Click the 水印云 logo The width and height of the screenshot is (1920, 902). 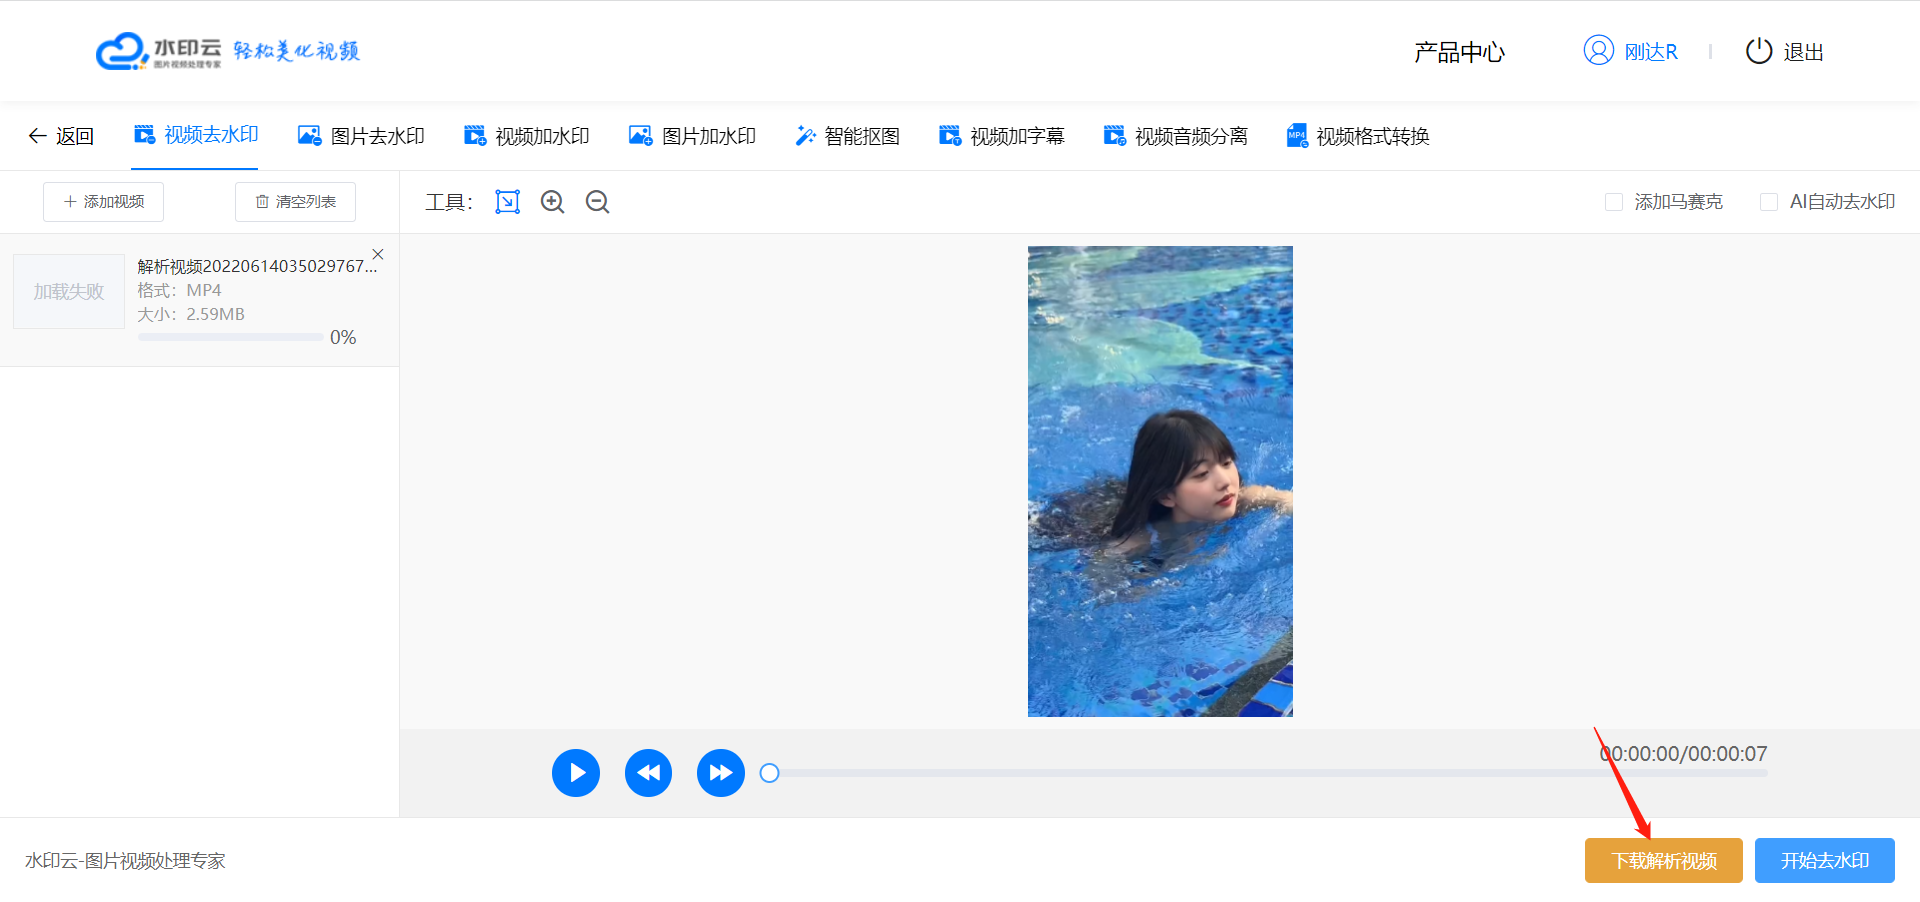pyautogui.click(x=160, y=51)
